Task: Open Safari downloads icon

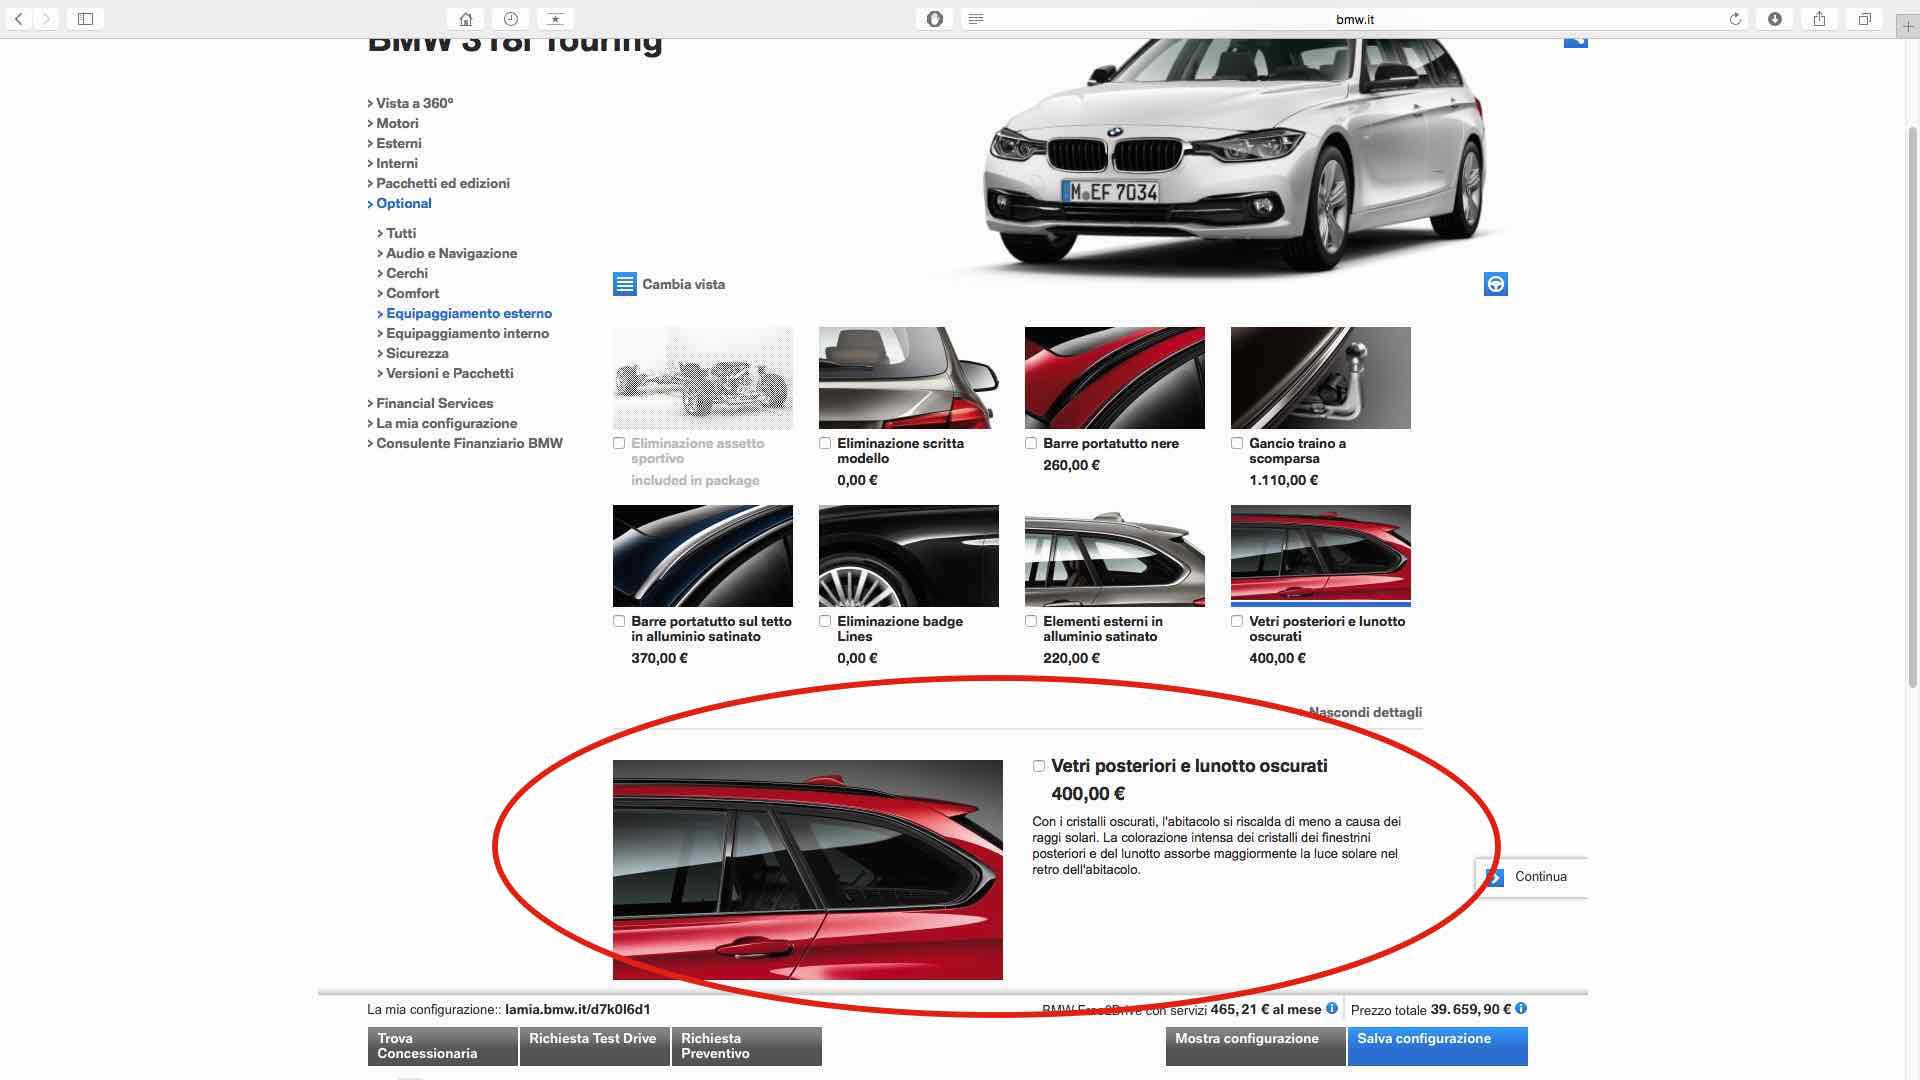Action: [x=1774, y=19]
